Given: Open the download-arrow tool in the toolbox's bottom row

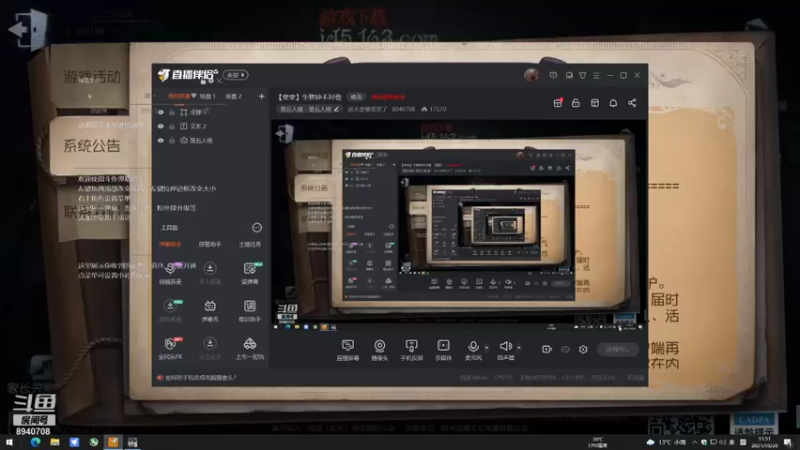Looking at the screenshot, I should [210, 348].
